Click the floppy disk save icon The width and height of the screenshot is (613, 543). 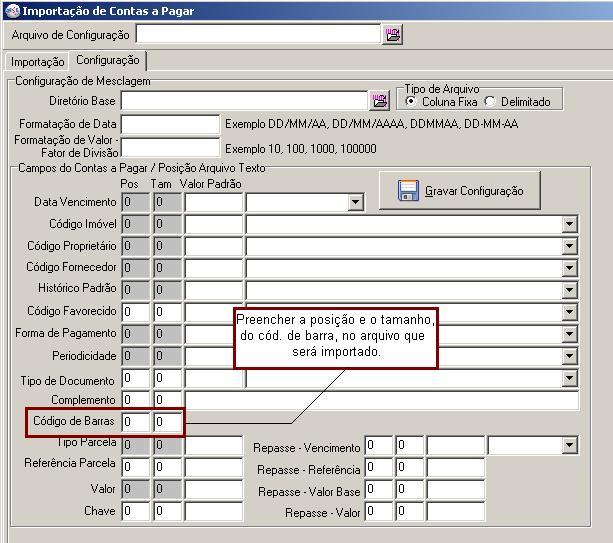(408, 191)
